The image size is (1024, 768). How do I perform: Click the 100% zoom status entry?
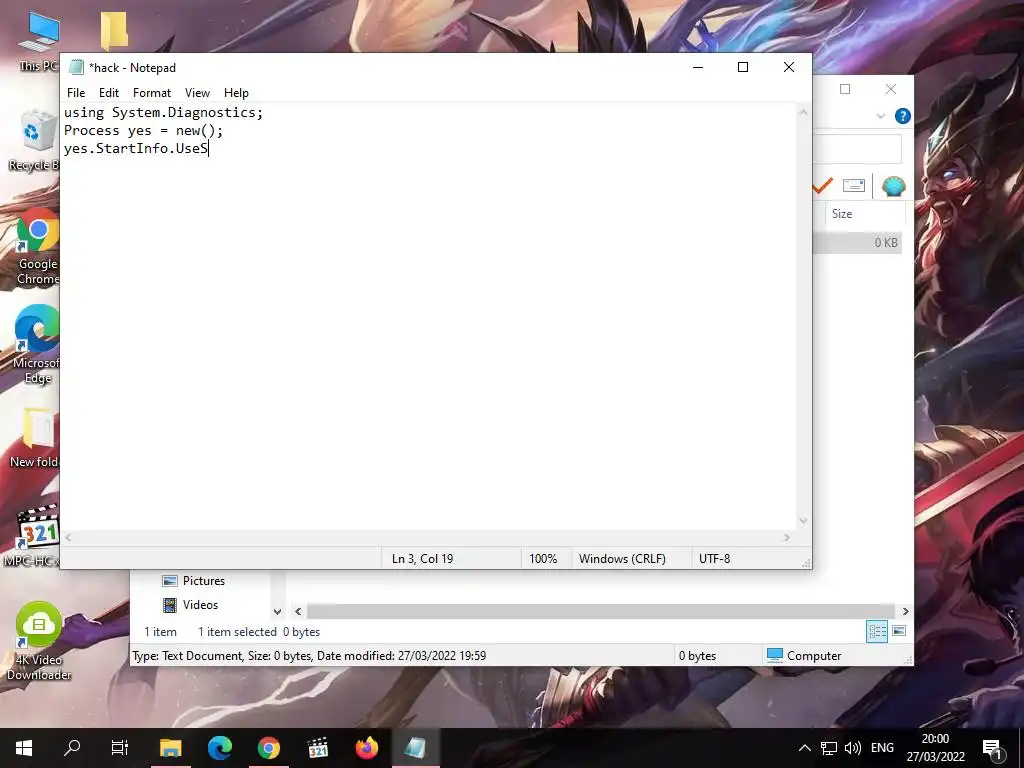coord(543,559)
